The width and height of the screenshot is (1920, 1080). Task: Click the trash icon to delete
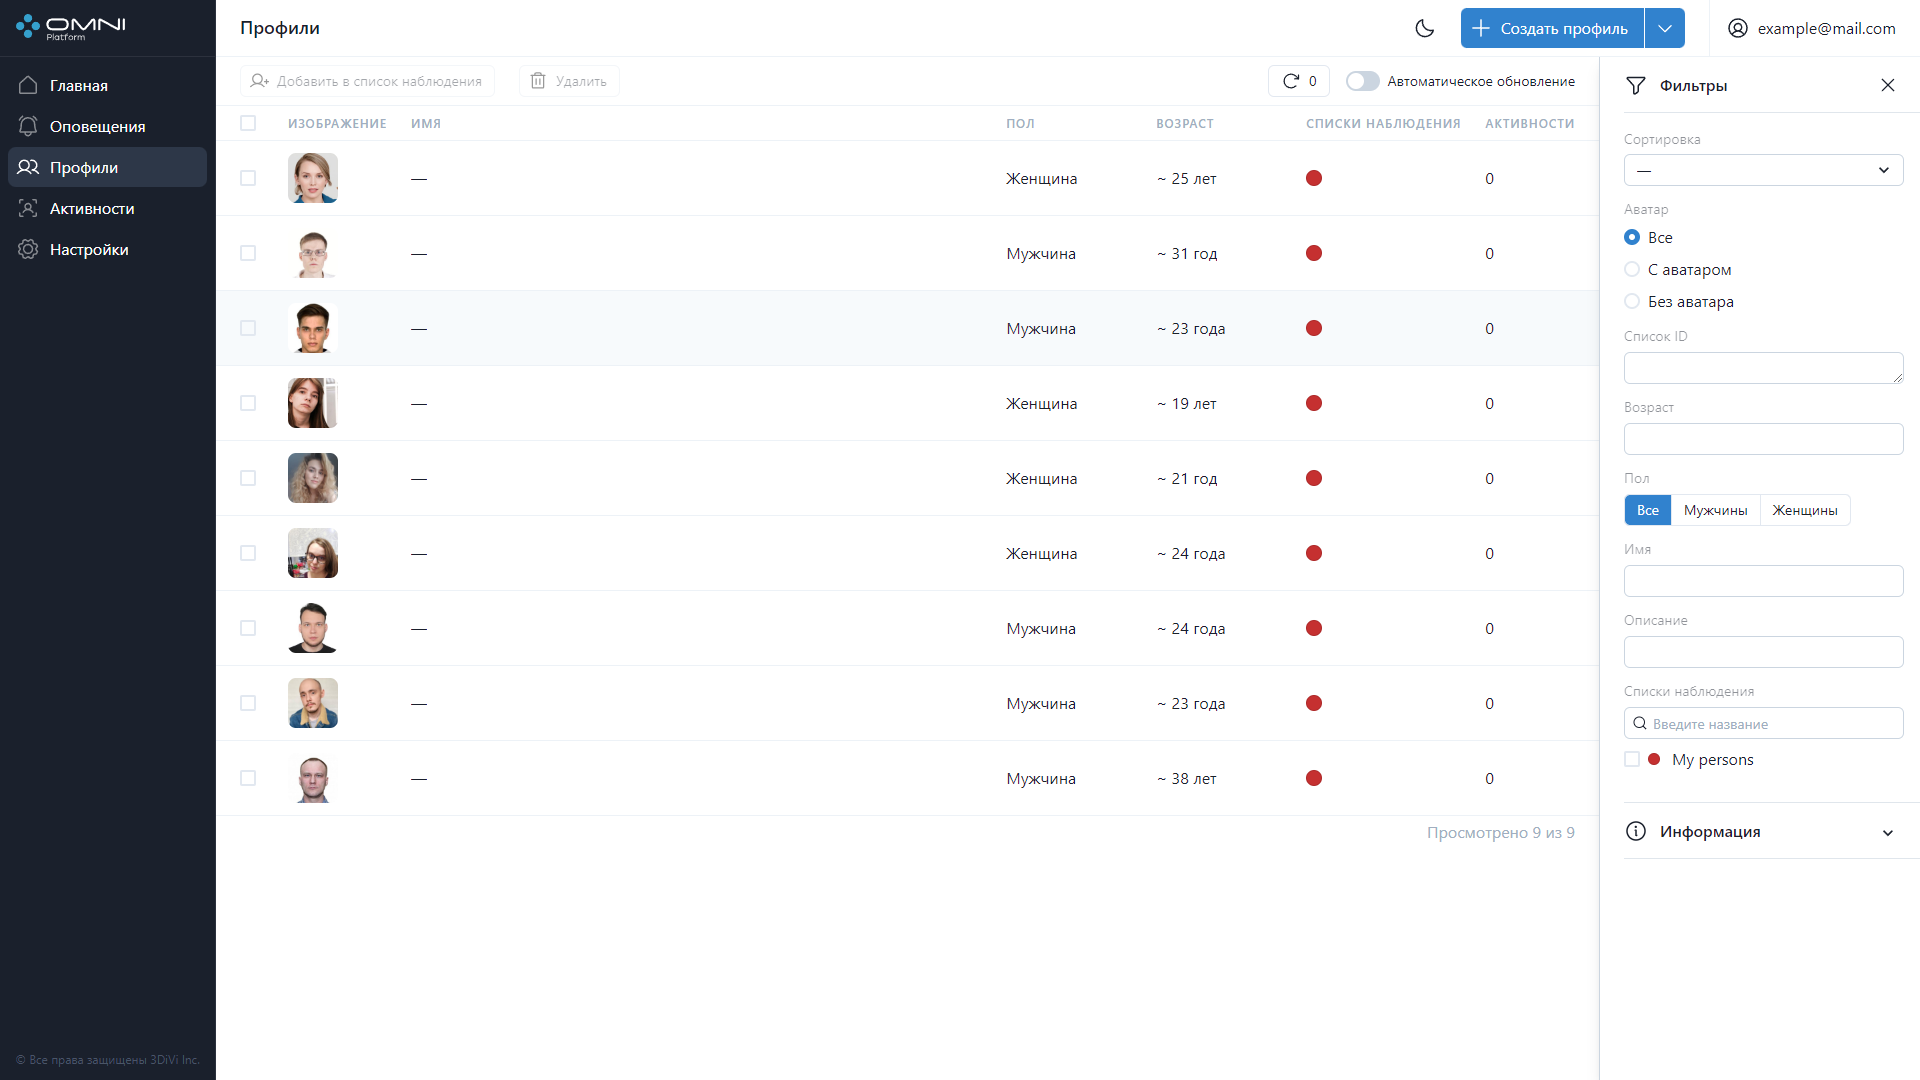538,81
